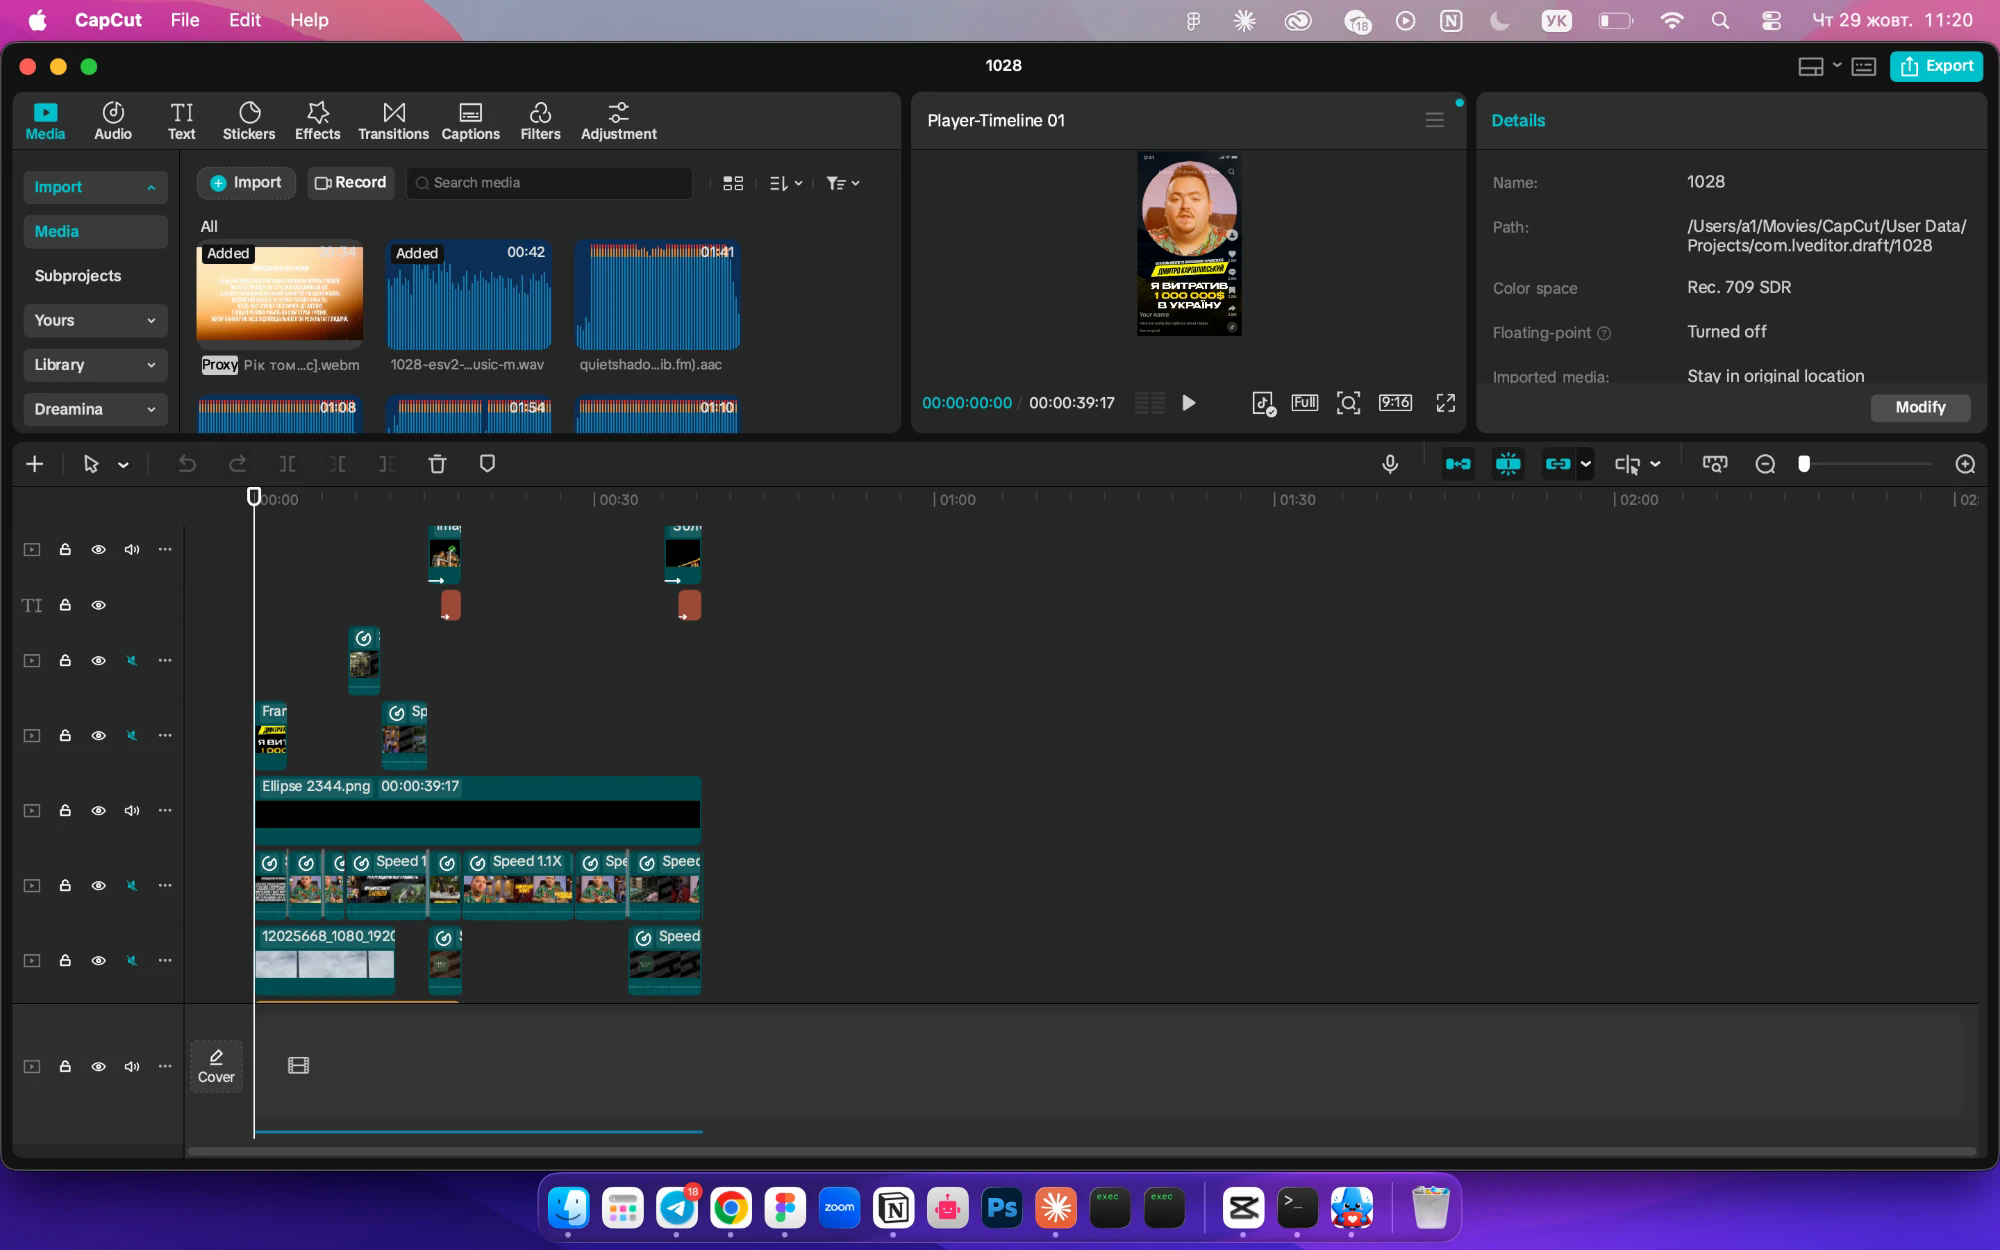
Task: Open the media sort order dropdown
Action: 786,183
